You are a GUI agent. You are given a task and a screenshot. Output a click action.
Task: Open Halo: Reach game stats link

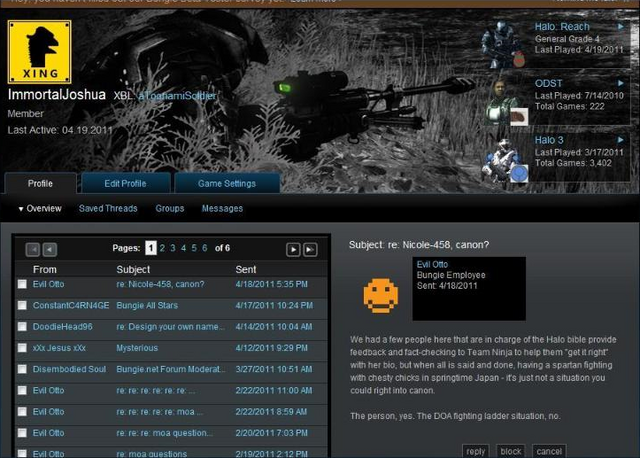tap(562, 27)
